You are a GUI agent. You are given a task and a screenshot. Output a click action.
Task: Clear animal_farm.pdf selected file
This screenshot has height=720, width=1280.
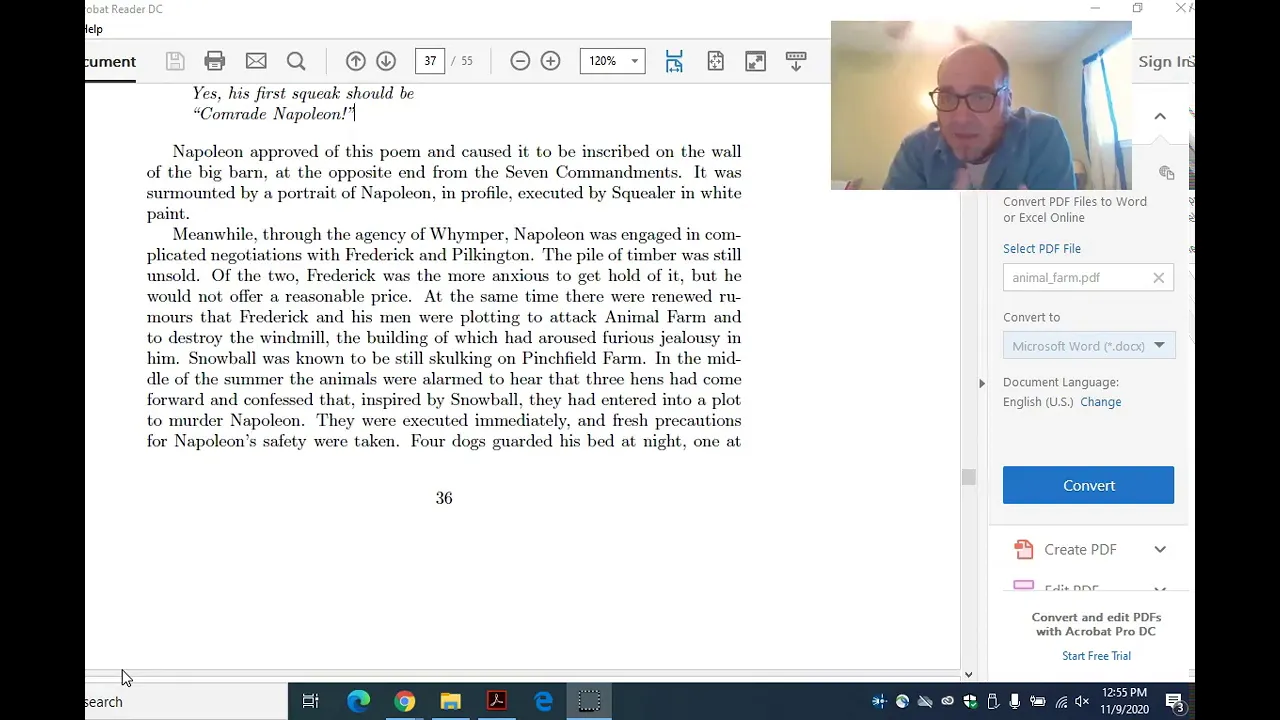tap(1158, 278)
